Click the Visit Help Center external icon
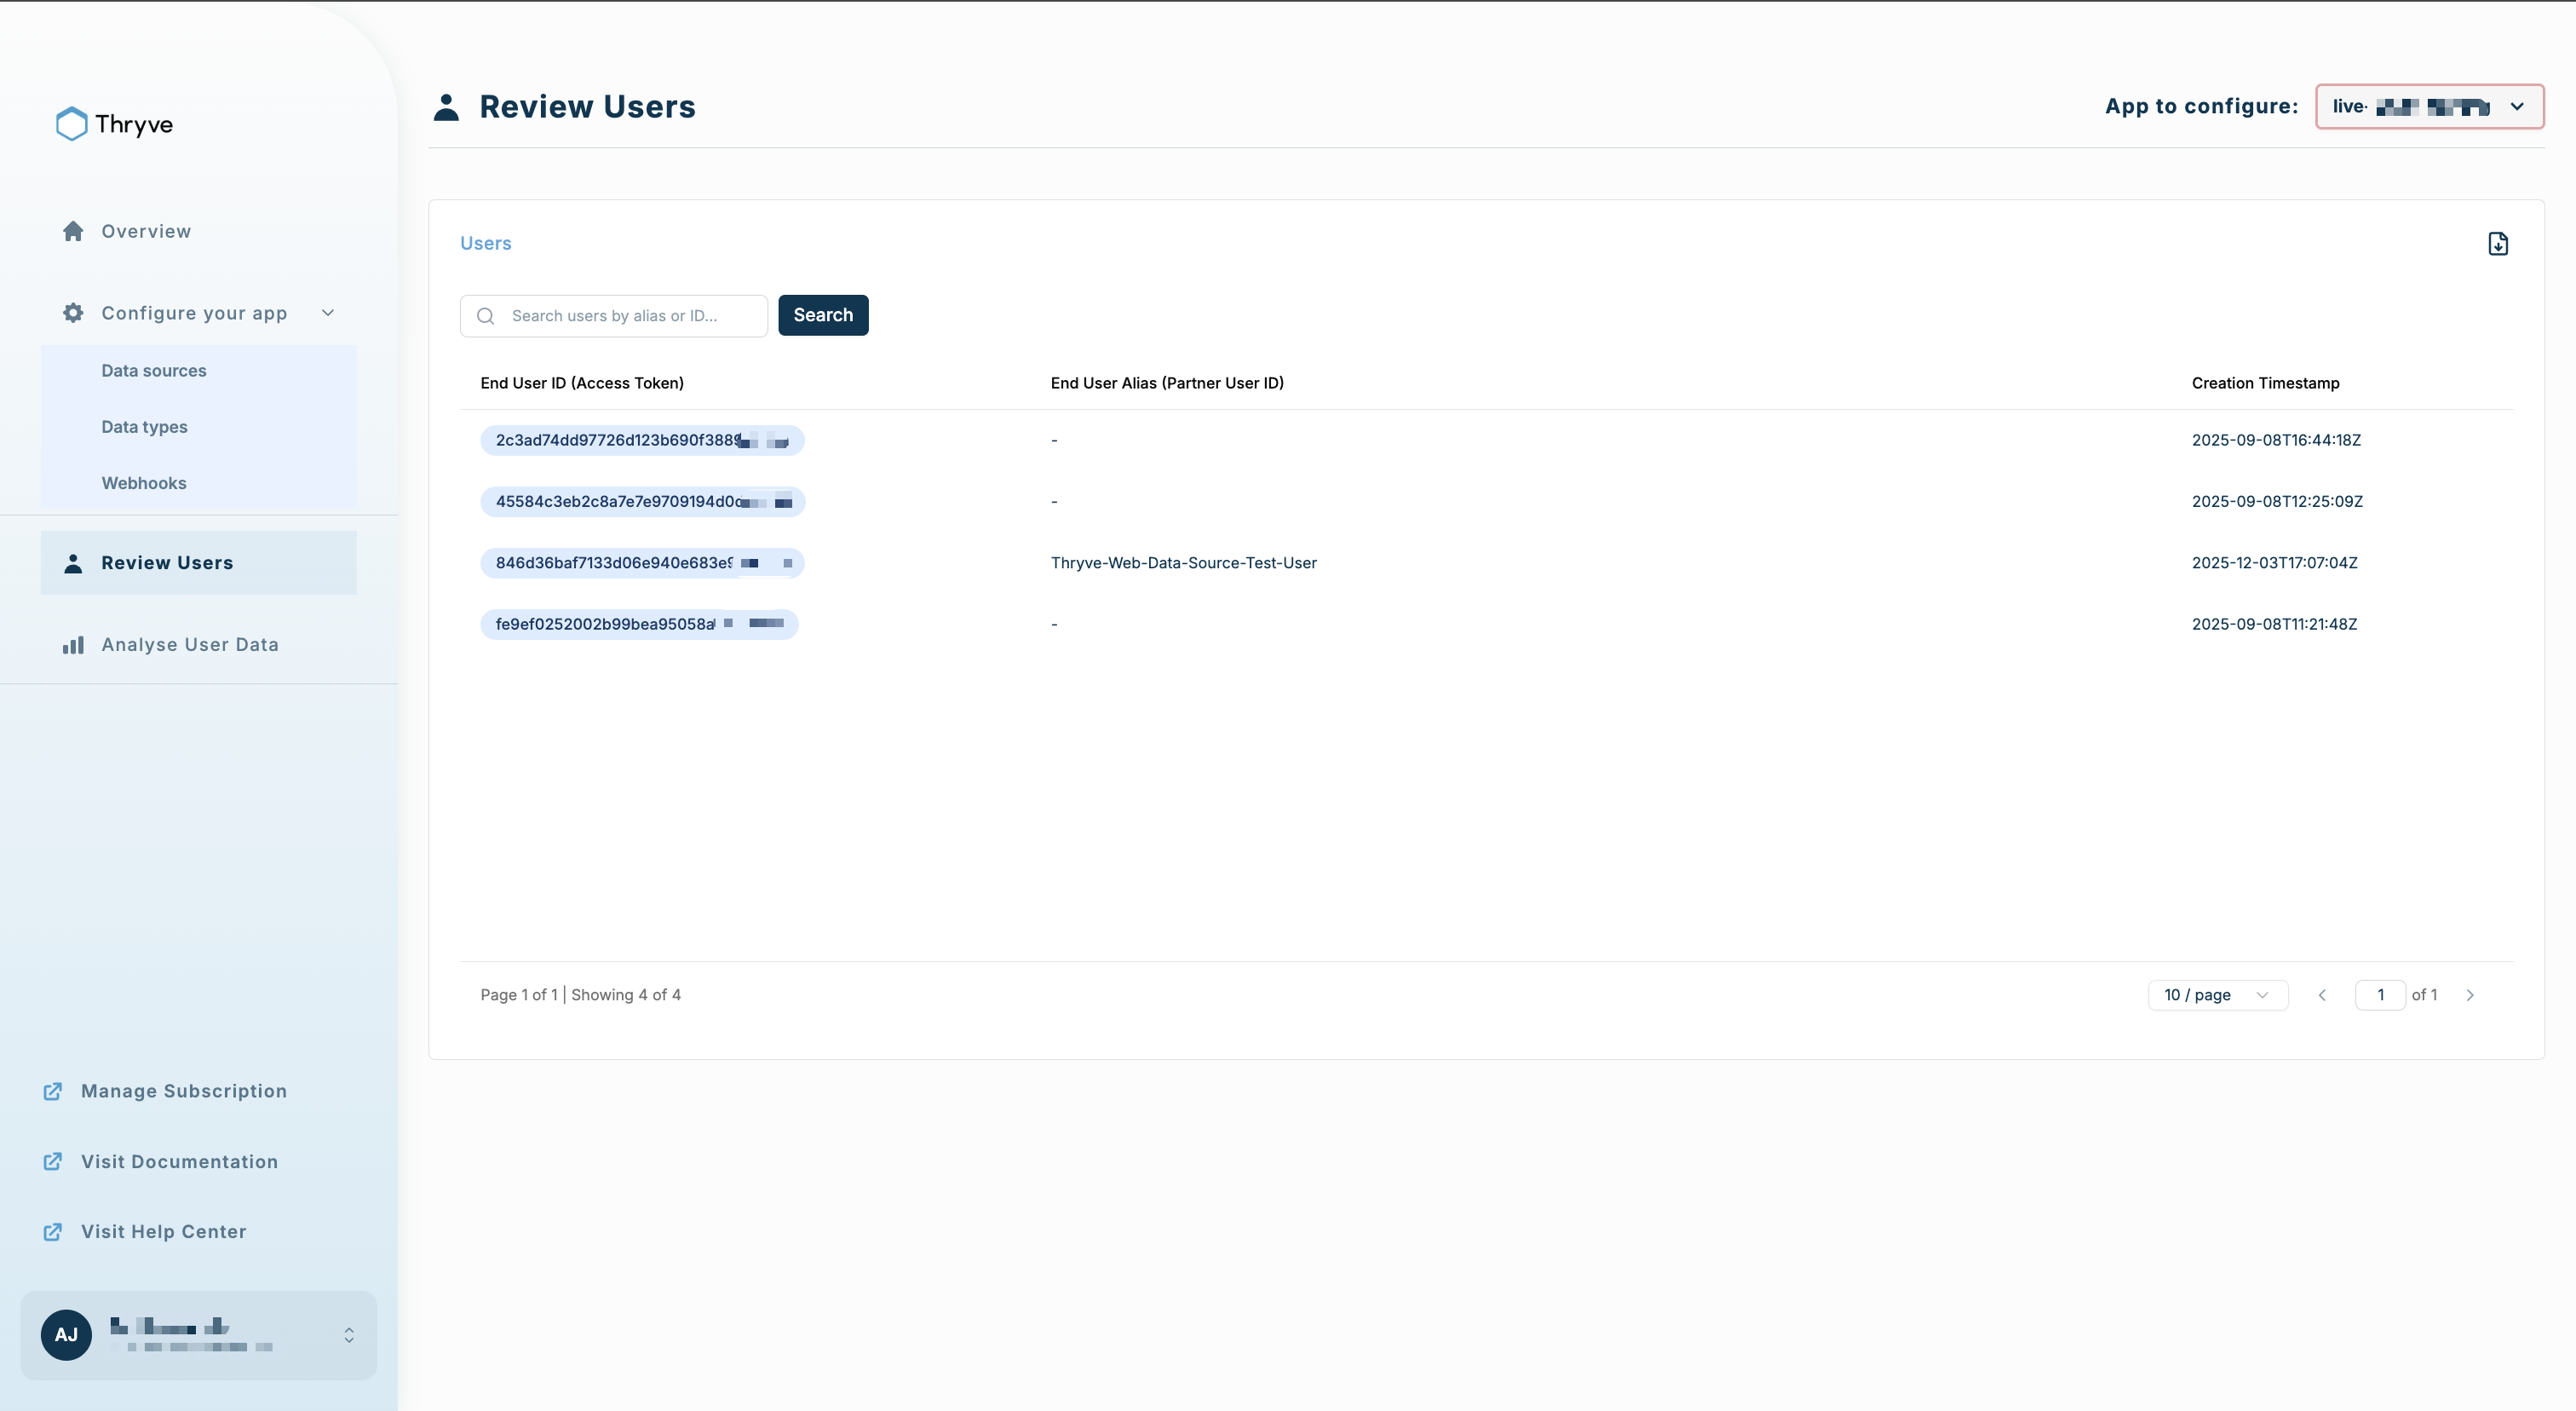Screen dimensions: 2576x1411 pyautogui.click(x=53, y=1232)
